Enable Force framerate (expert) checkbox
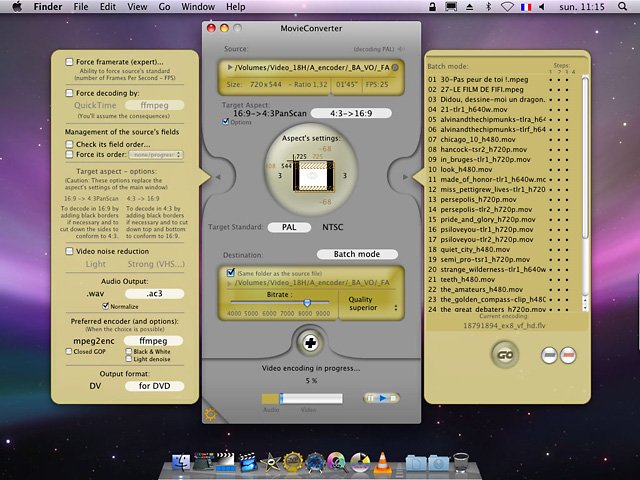 pos(69,62)
